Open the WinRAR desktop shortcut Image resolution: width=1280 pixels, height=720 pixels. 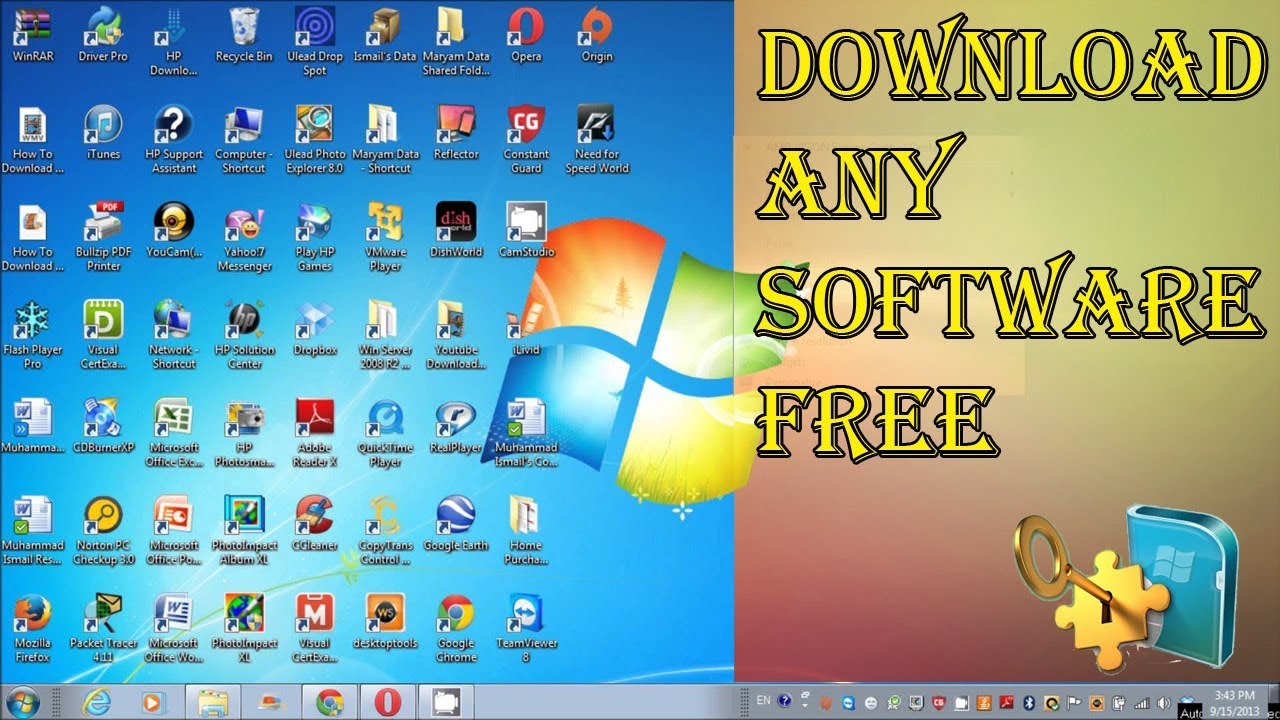click(x=32, y=35)
